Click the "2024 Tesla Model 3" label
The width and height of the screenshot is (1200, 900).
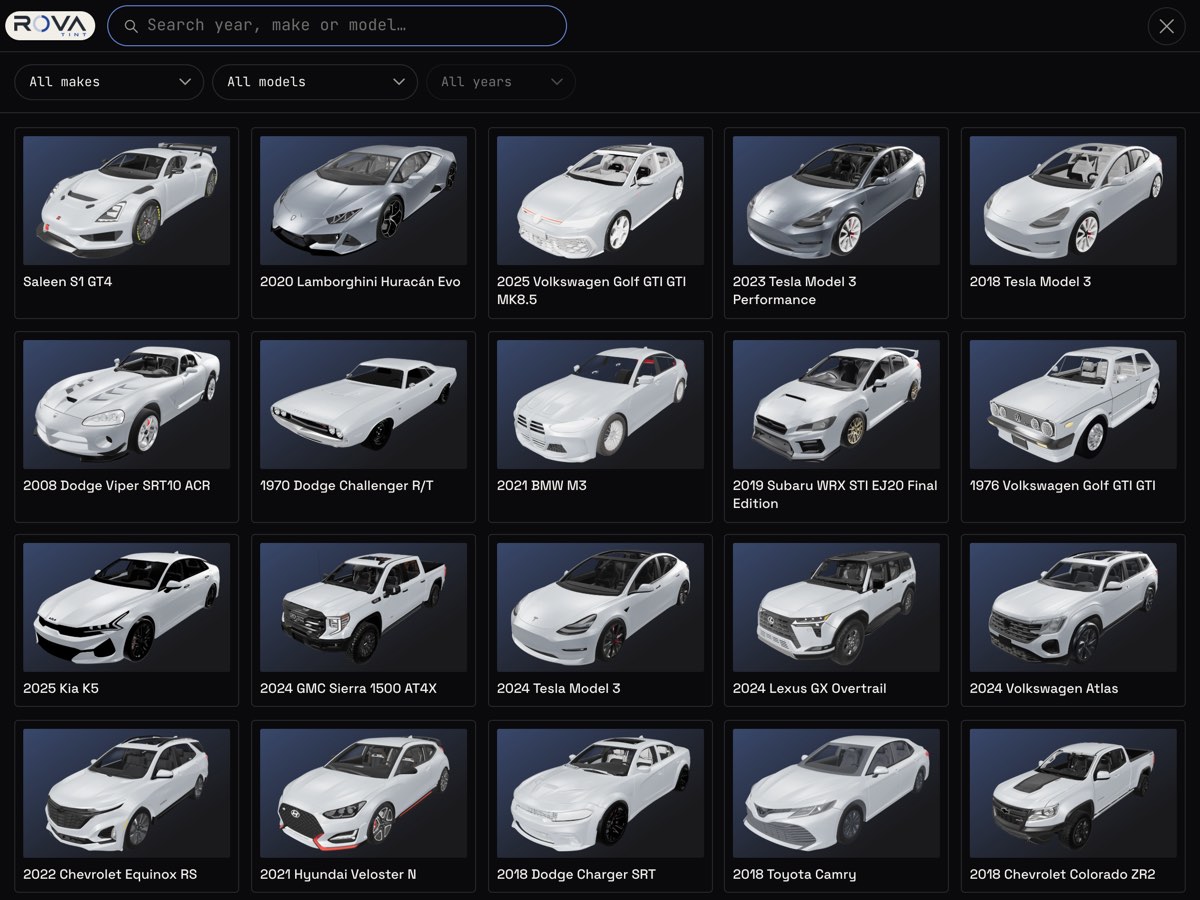click(x=559, y=689)
